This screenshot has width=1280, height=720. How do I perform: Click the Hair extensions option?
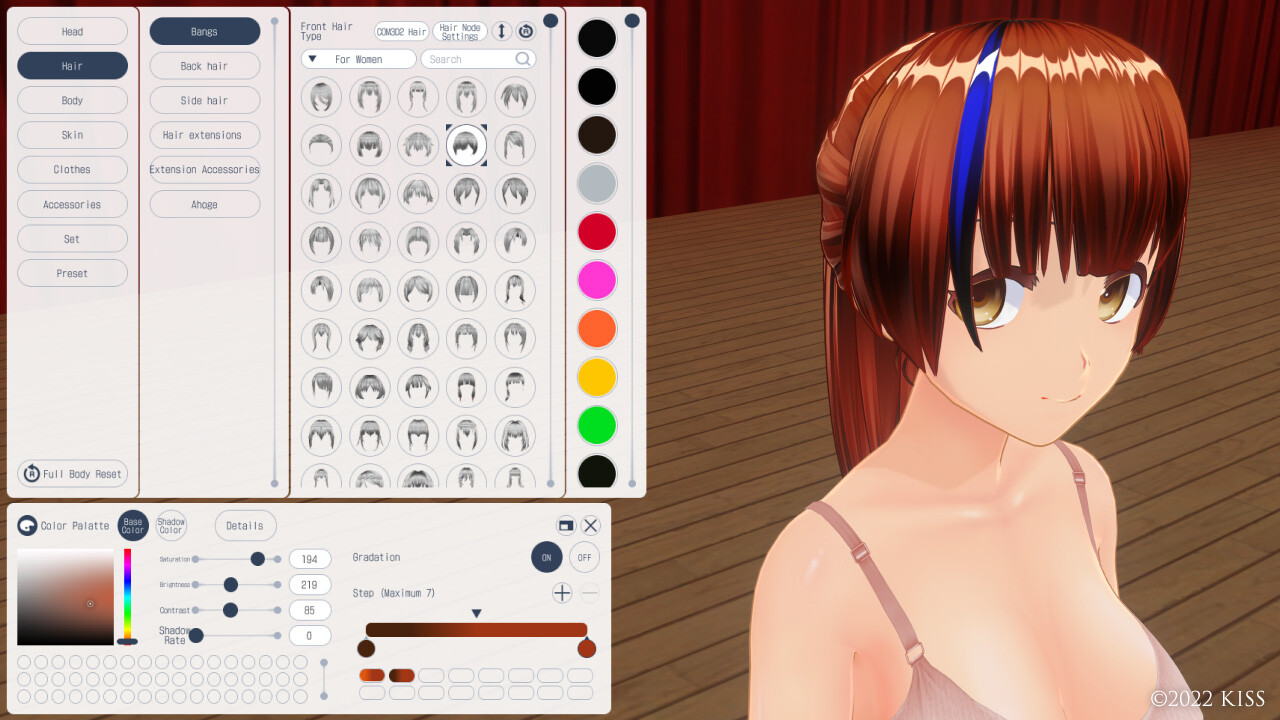[204, 134]
